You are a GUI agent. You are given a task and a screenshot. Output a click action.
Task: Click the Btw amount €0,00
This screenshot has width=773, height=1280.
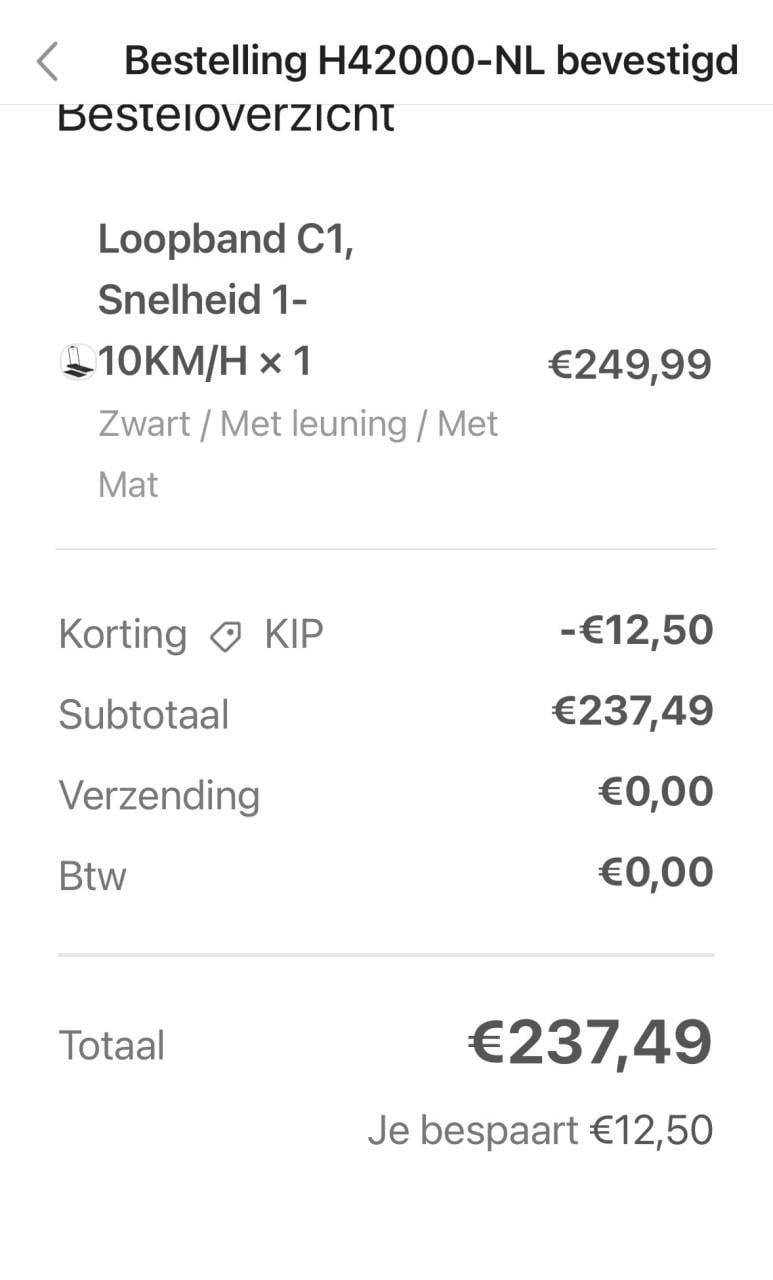pos(654,871)
